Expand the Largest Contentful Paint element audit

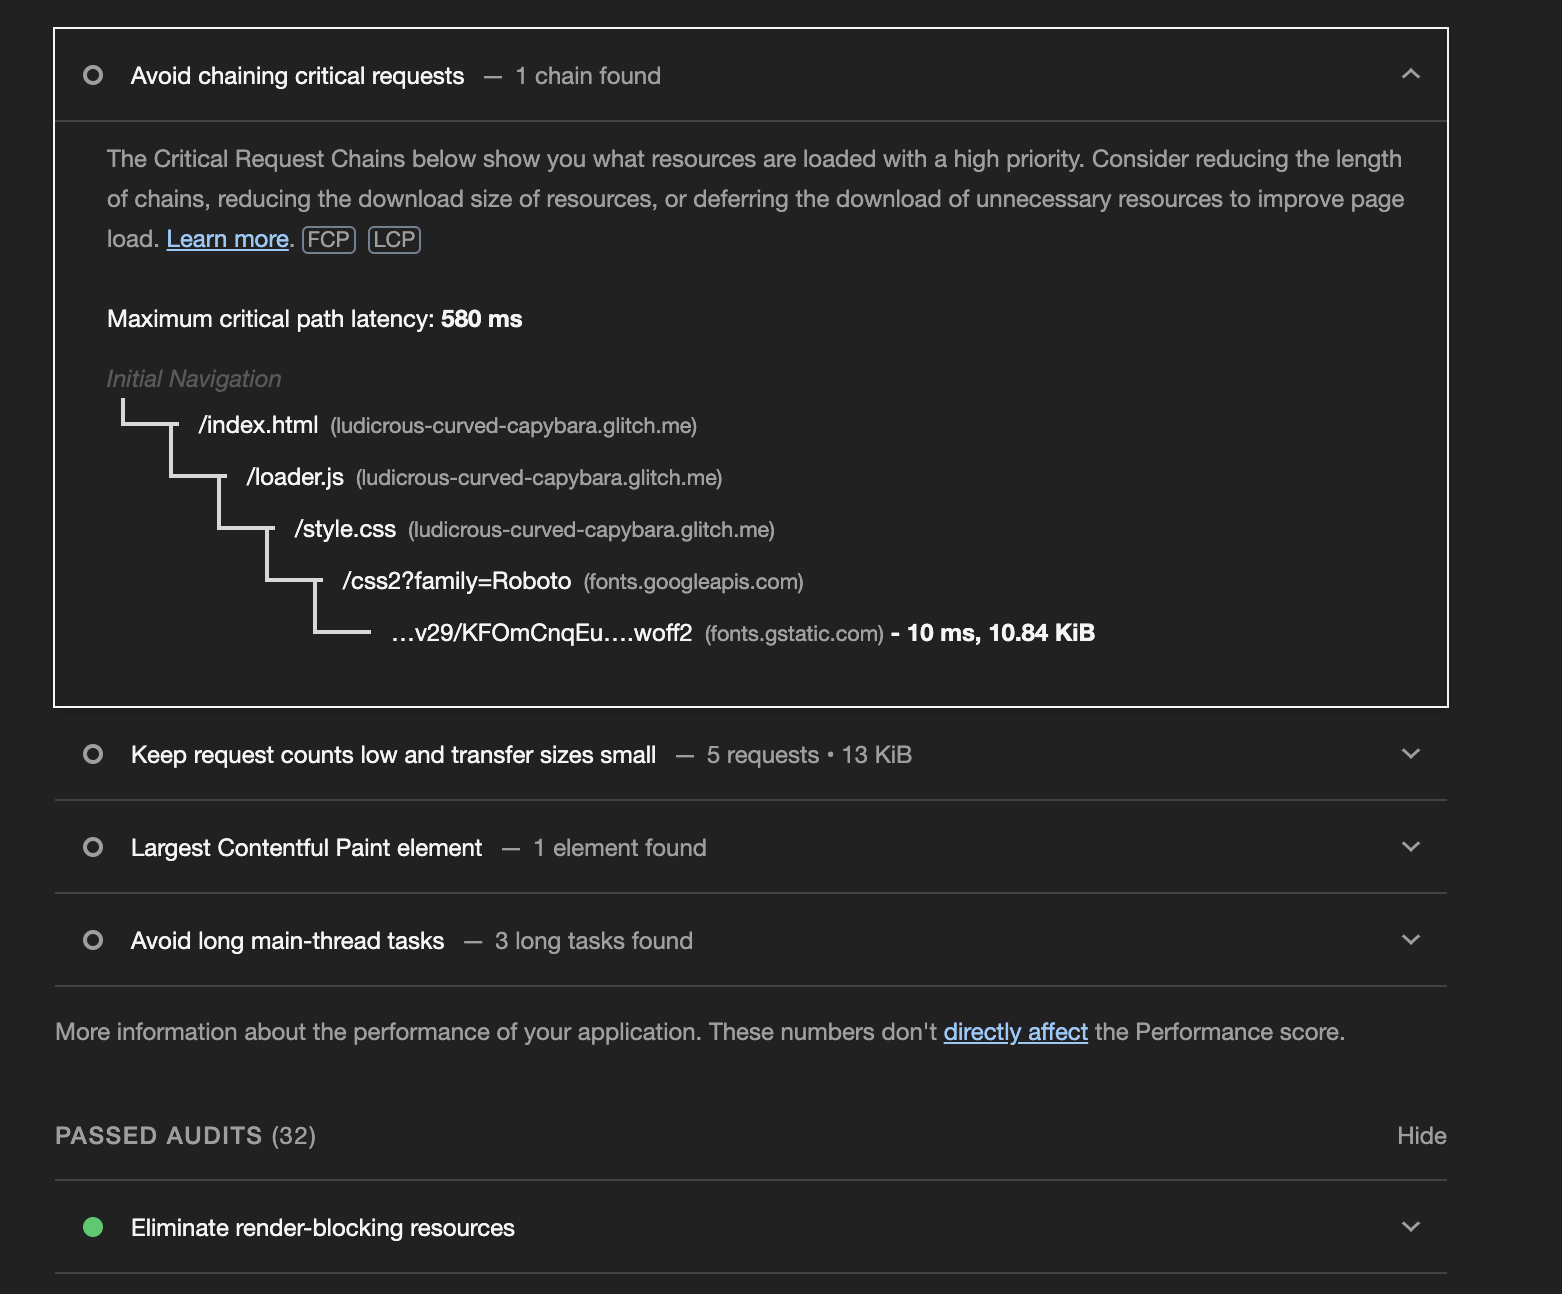click(x=1411, y=847)
